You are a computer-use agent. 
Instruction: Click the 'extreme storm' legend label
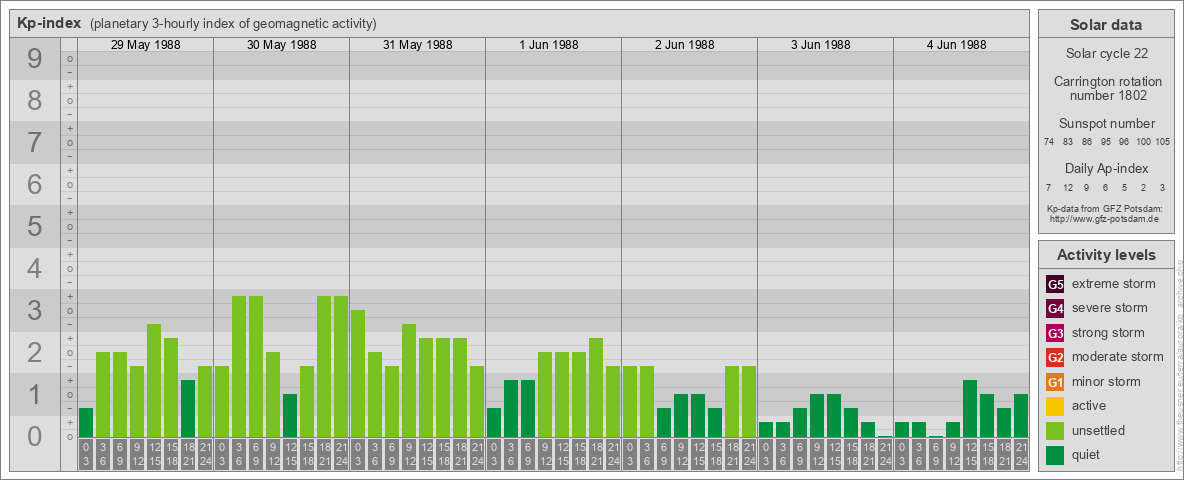(1114, 284)
